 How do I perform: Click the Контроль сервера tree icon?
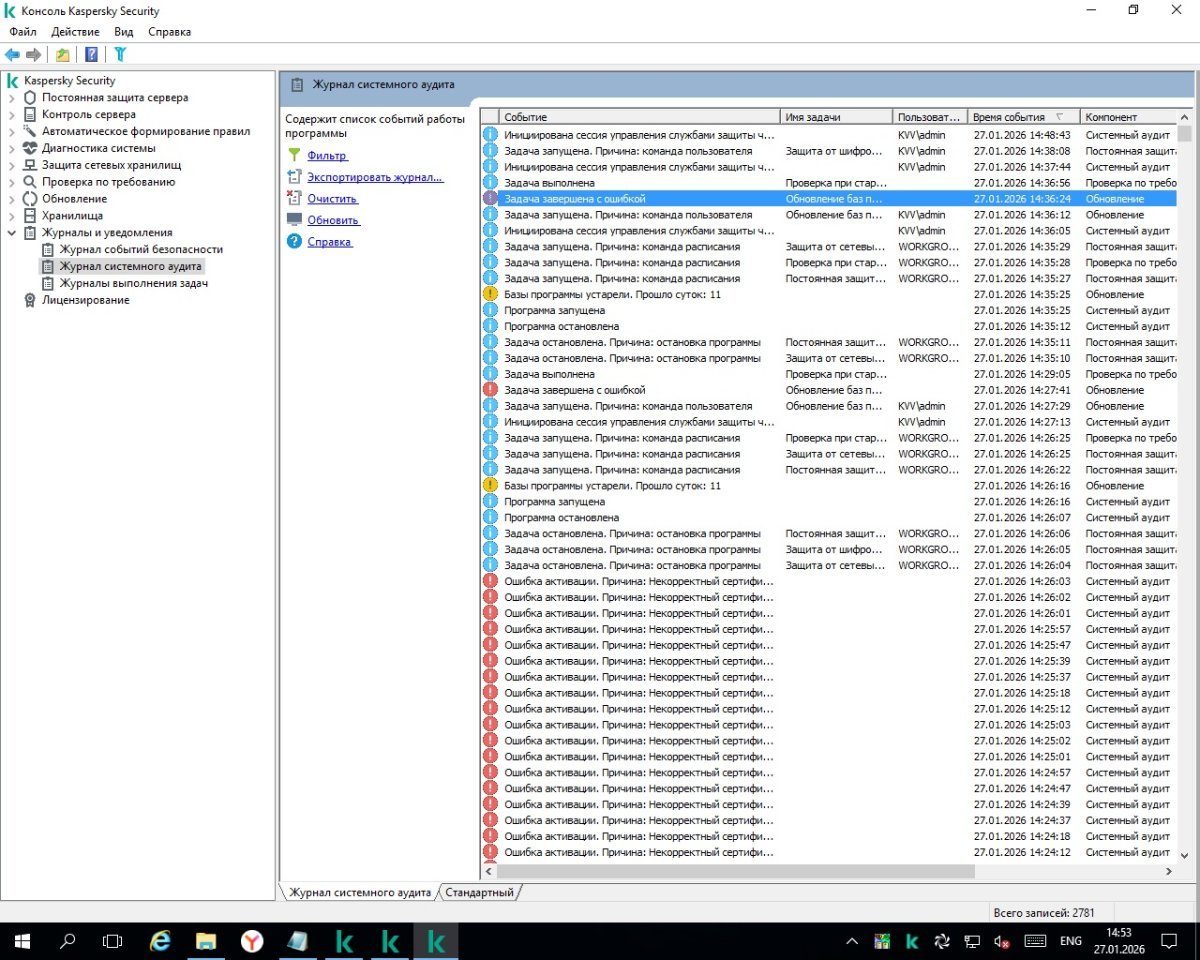[30, 115]
